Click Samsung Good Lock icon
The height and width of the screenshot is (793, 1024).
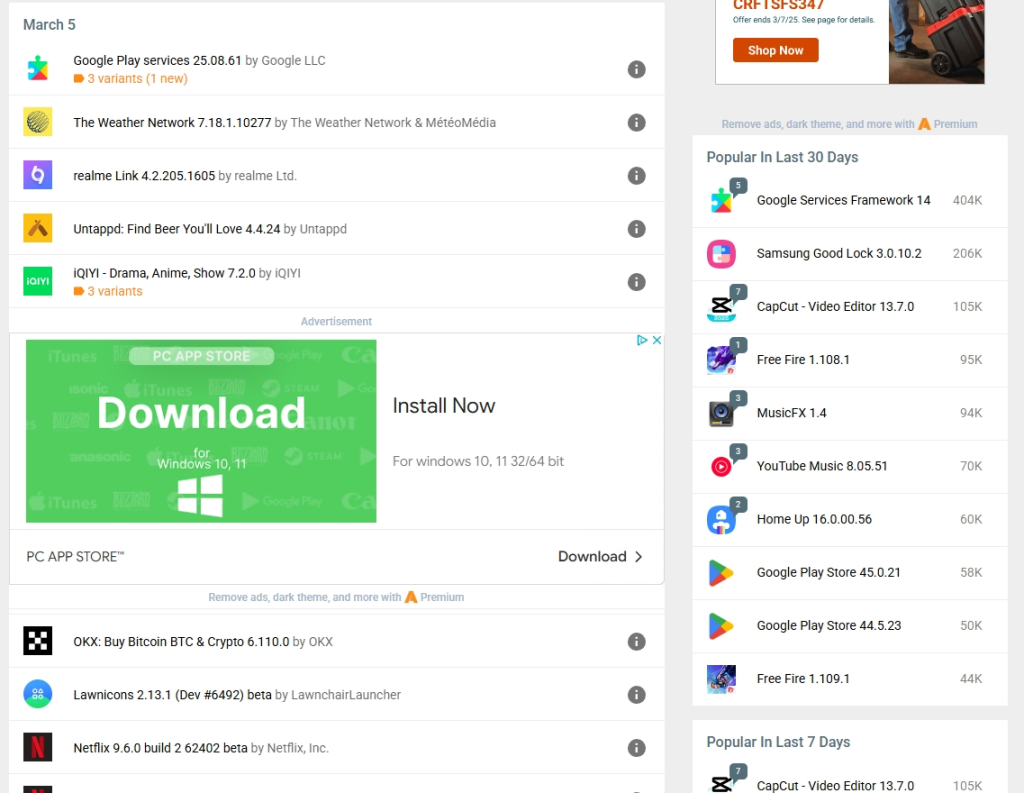722,254
